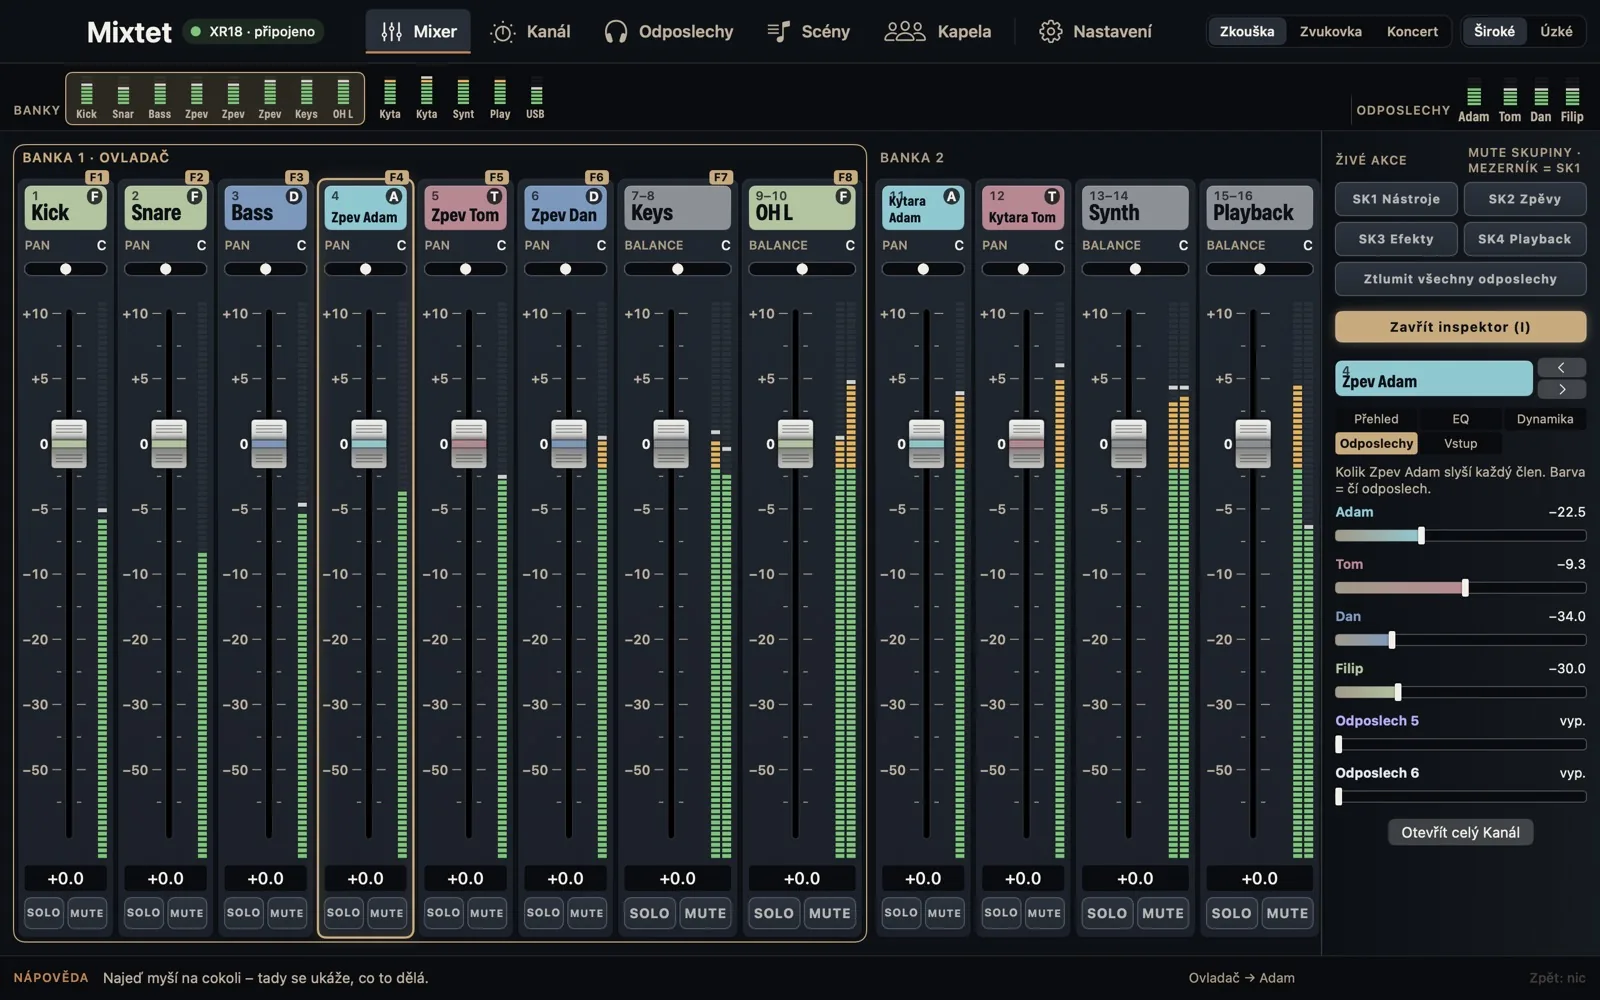
Task: Open Kapela band members tab
Action: point(938,31)
